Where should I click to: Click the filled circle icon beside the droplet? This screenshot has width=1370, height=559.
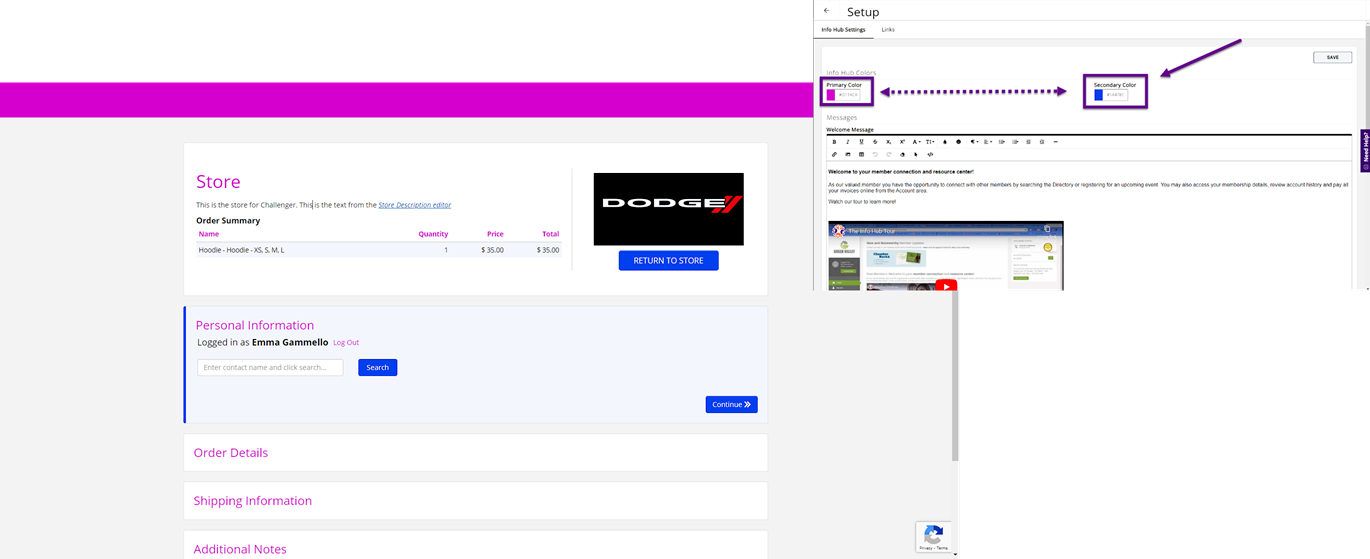click(x=958, y=142)
